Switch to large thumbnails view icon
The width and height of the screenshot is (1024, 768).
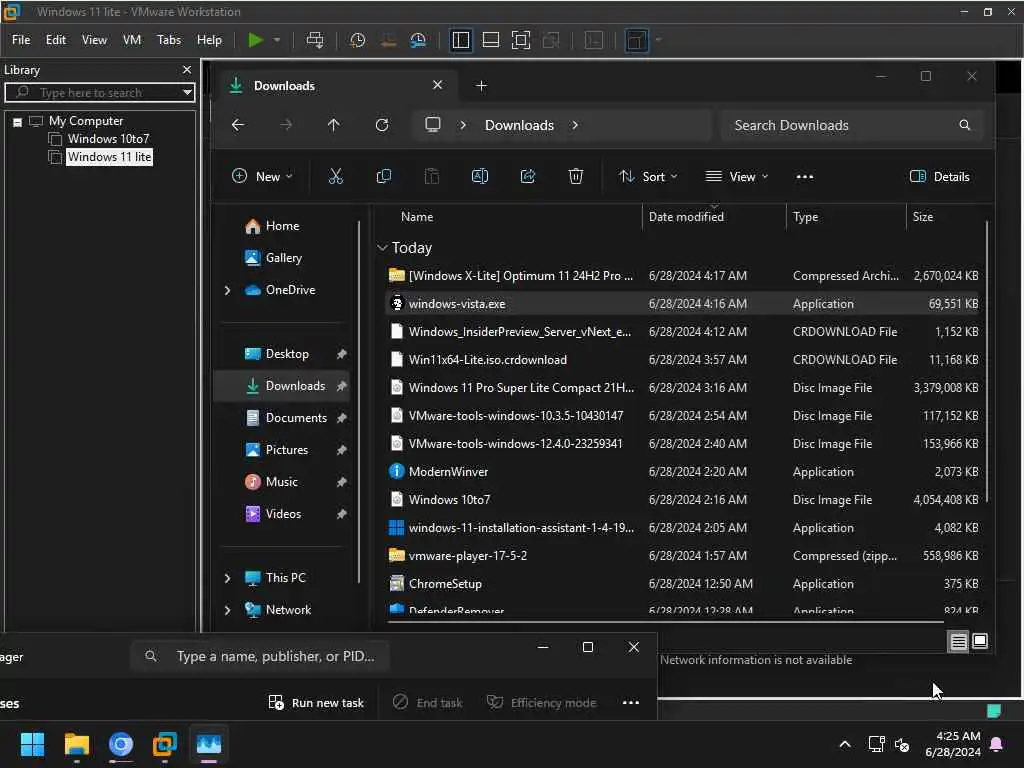(x=980, y=641)
